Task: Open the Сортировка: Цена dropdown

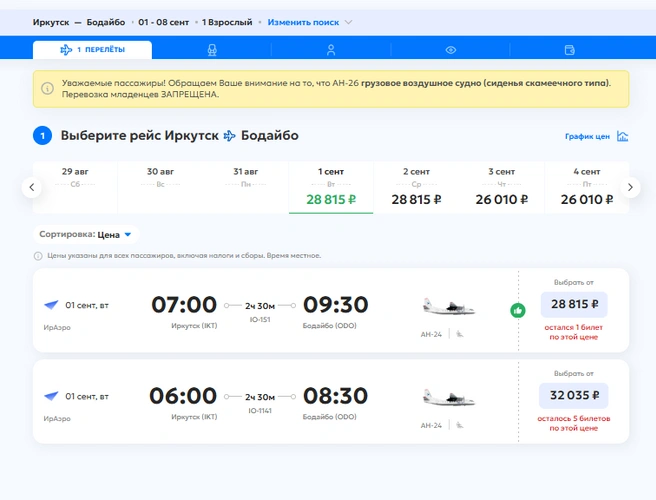Action: click(x=86, y=235)
